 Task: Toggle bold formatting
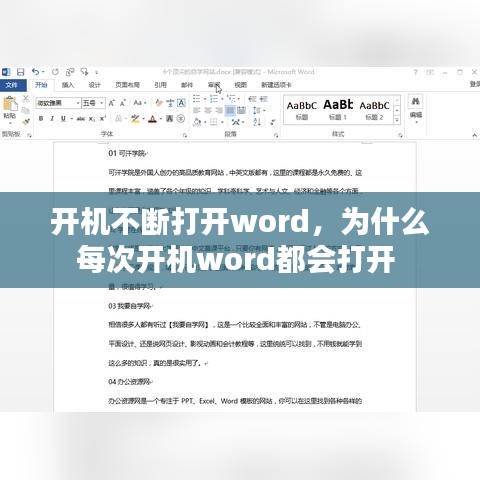(41, 119)
